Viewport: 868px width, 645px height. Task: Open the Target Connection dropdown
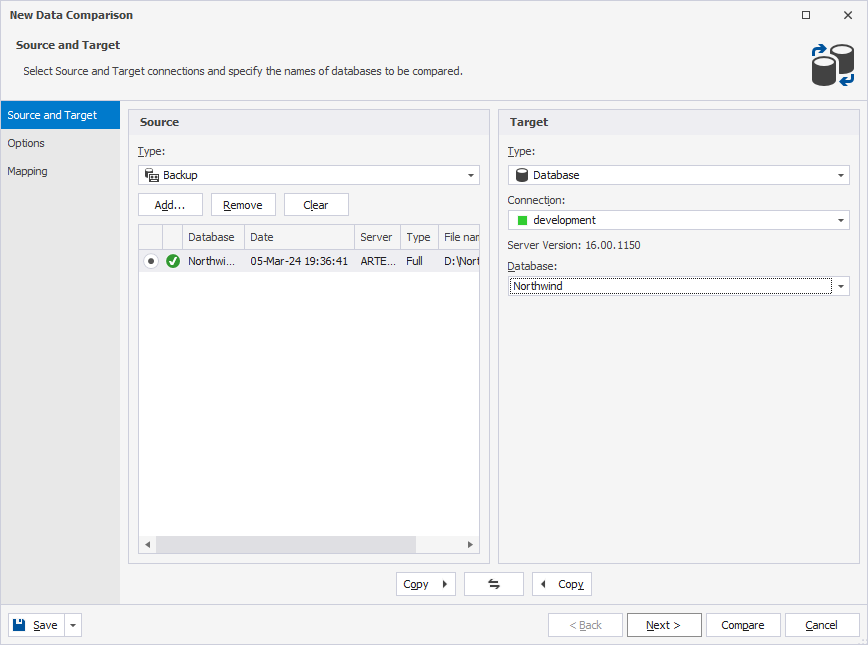841,219
